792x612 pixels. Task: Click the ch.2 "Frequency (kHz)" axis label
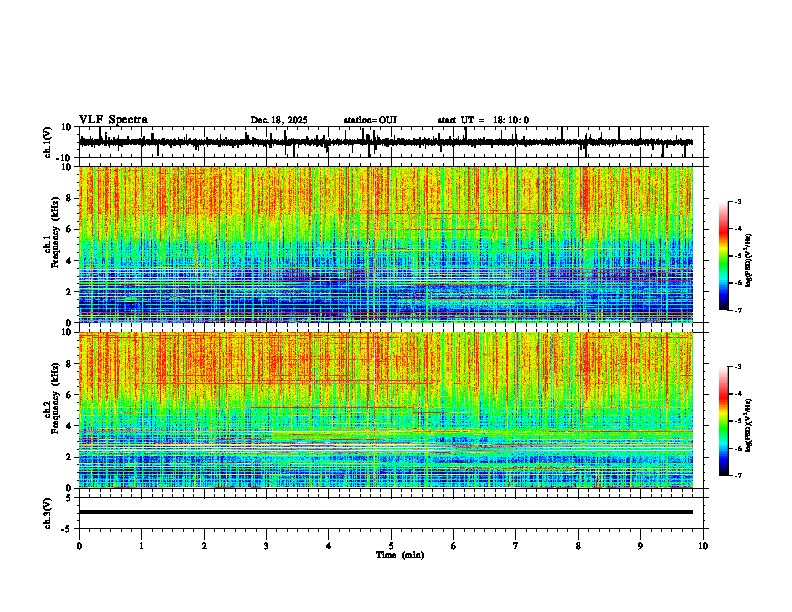pos(55,398)
